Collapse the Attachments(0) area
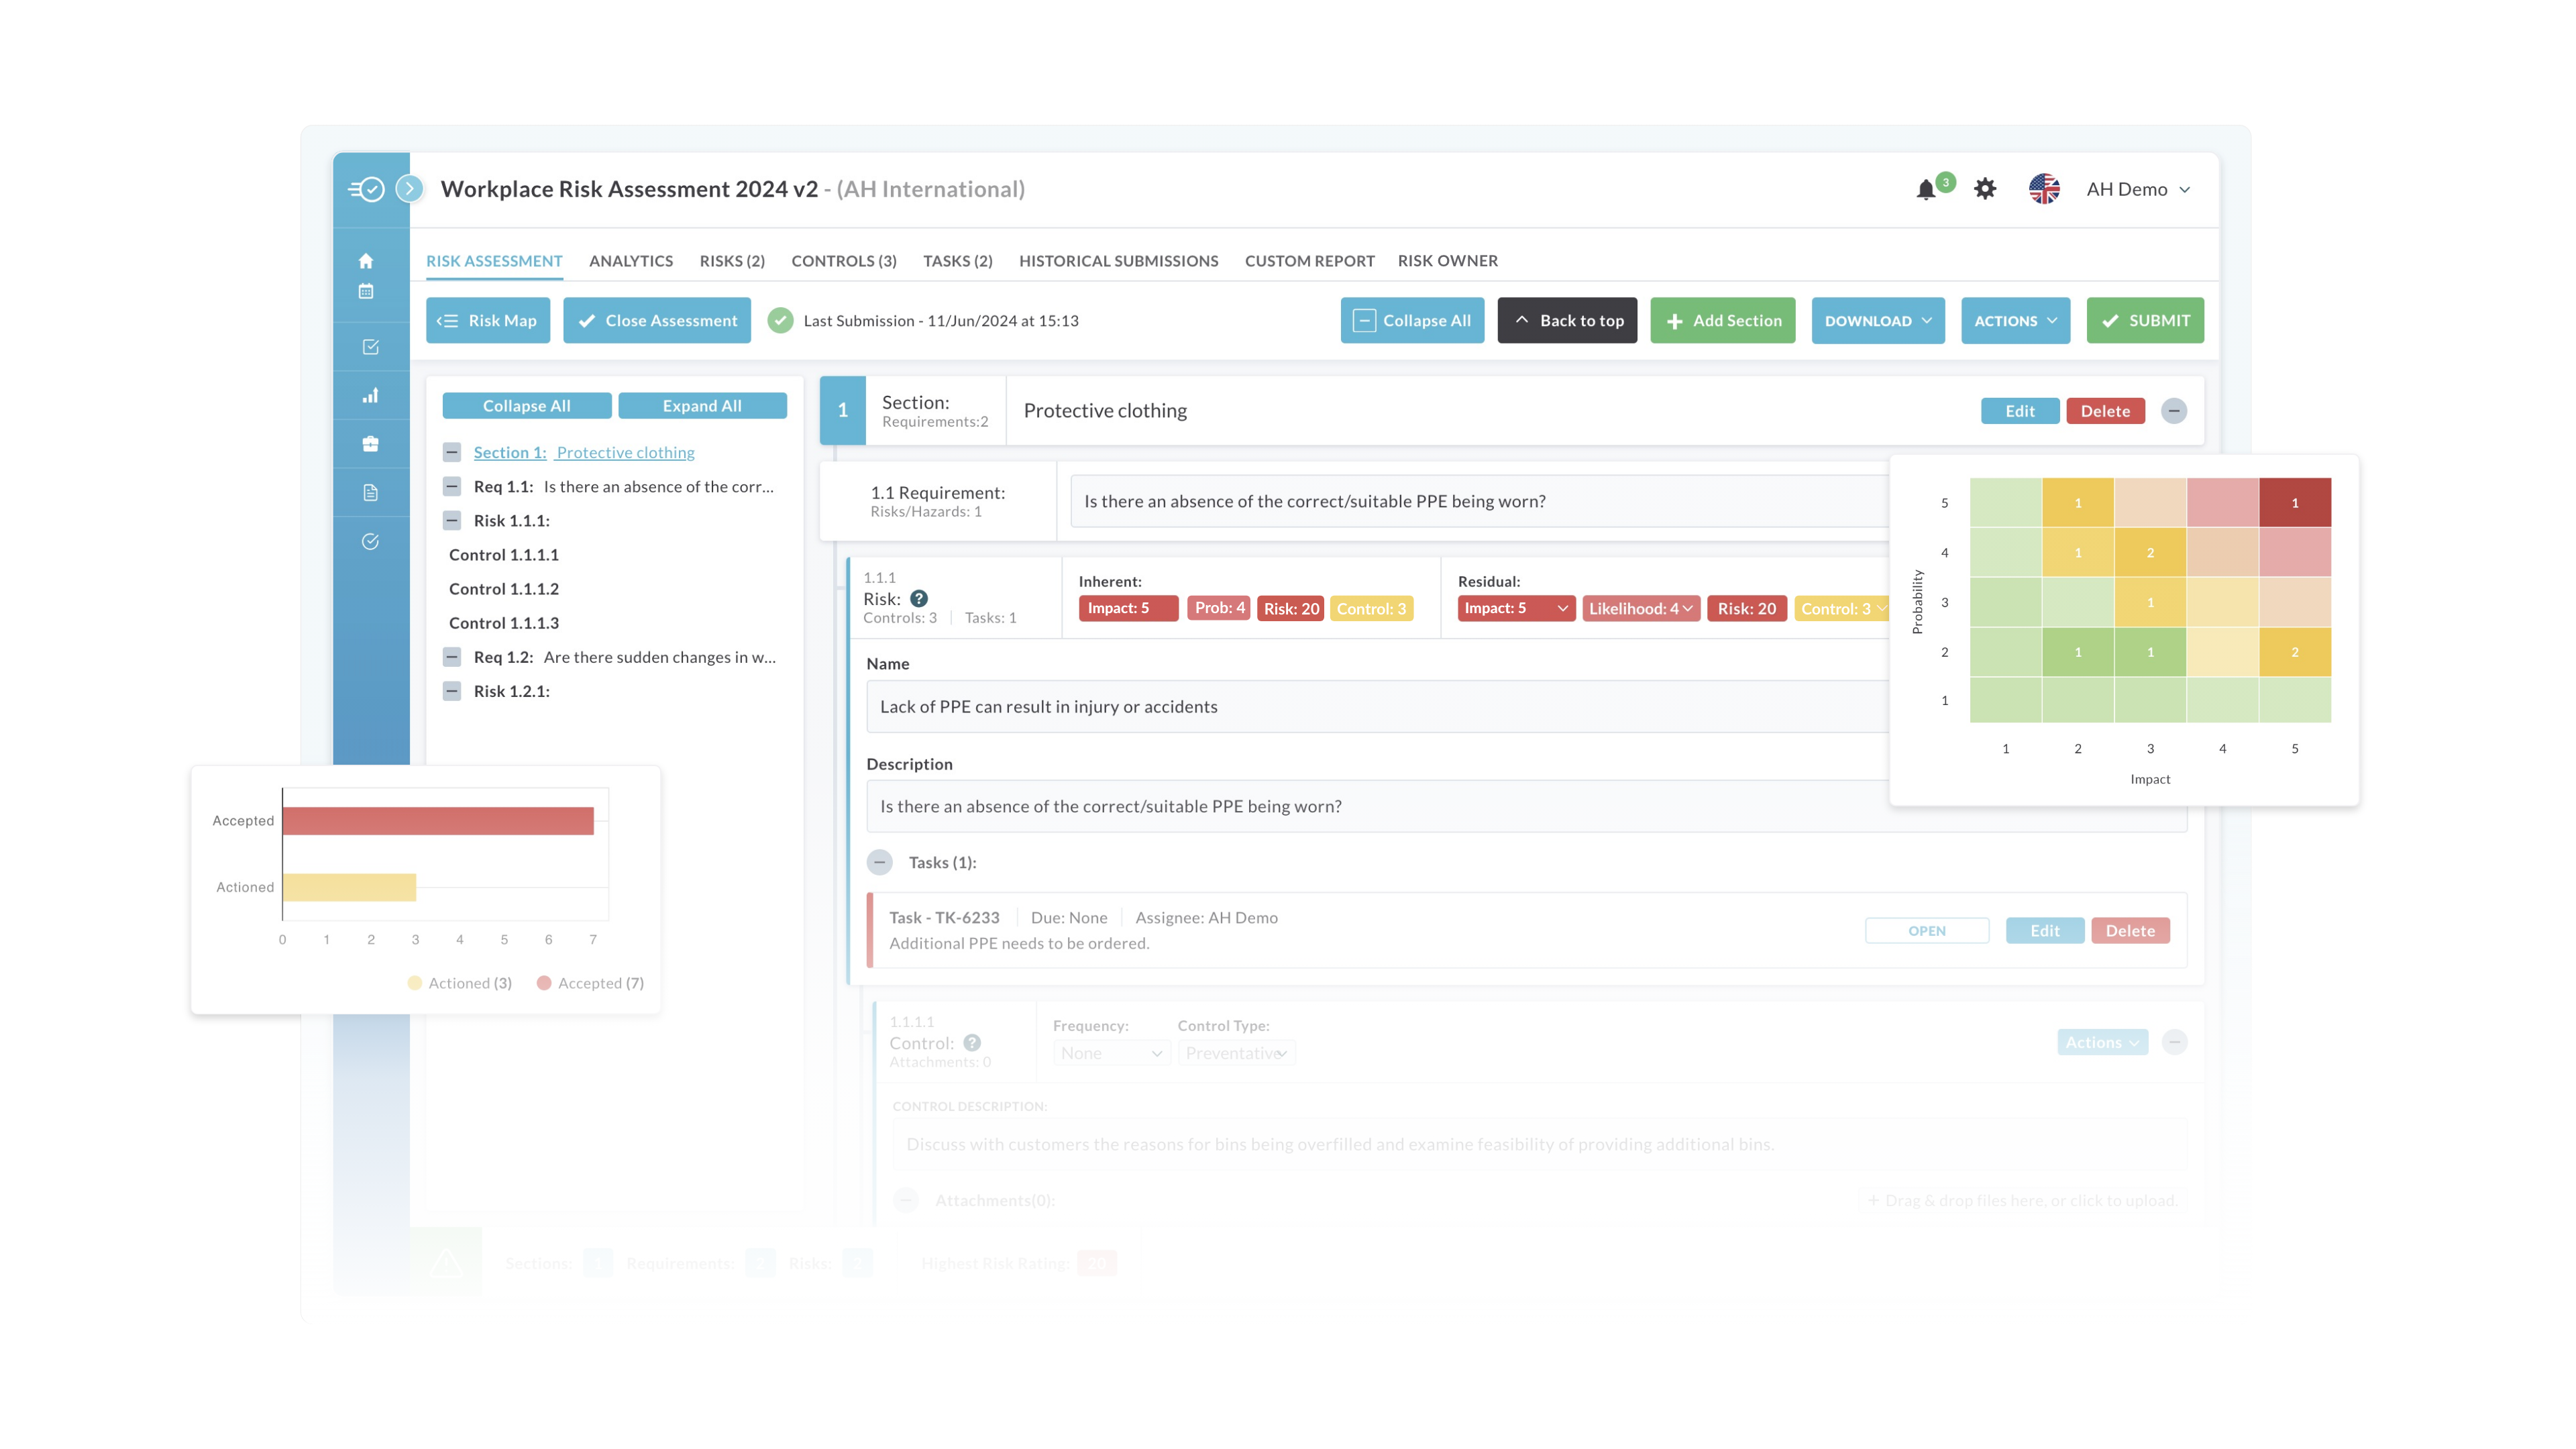This screenshot has width=2576, height=1449. pos(906,1200)
